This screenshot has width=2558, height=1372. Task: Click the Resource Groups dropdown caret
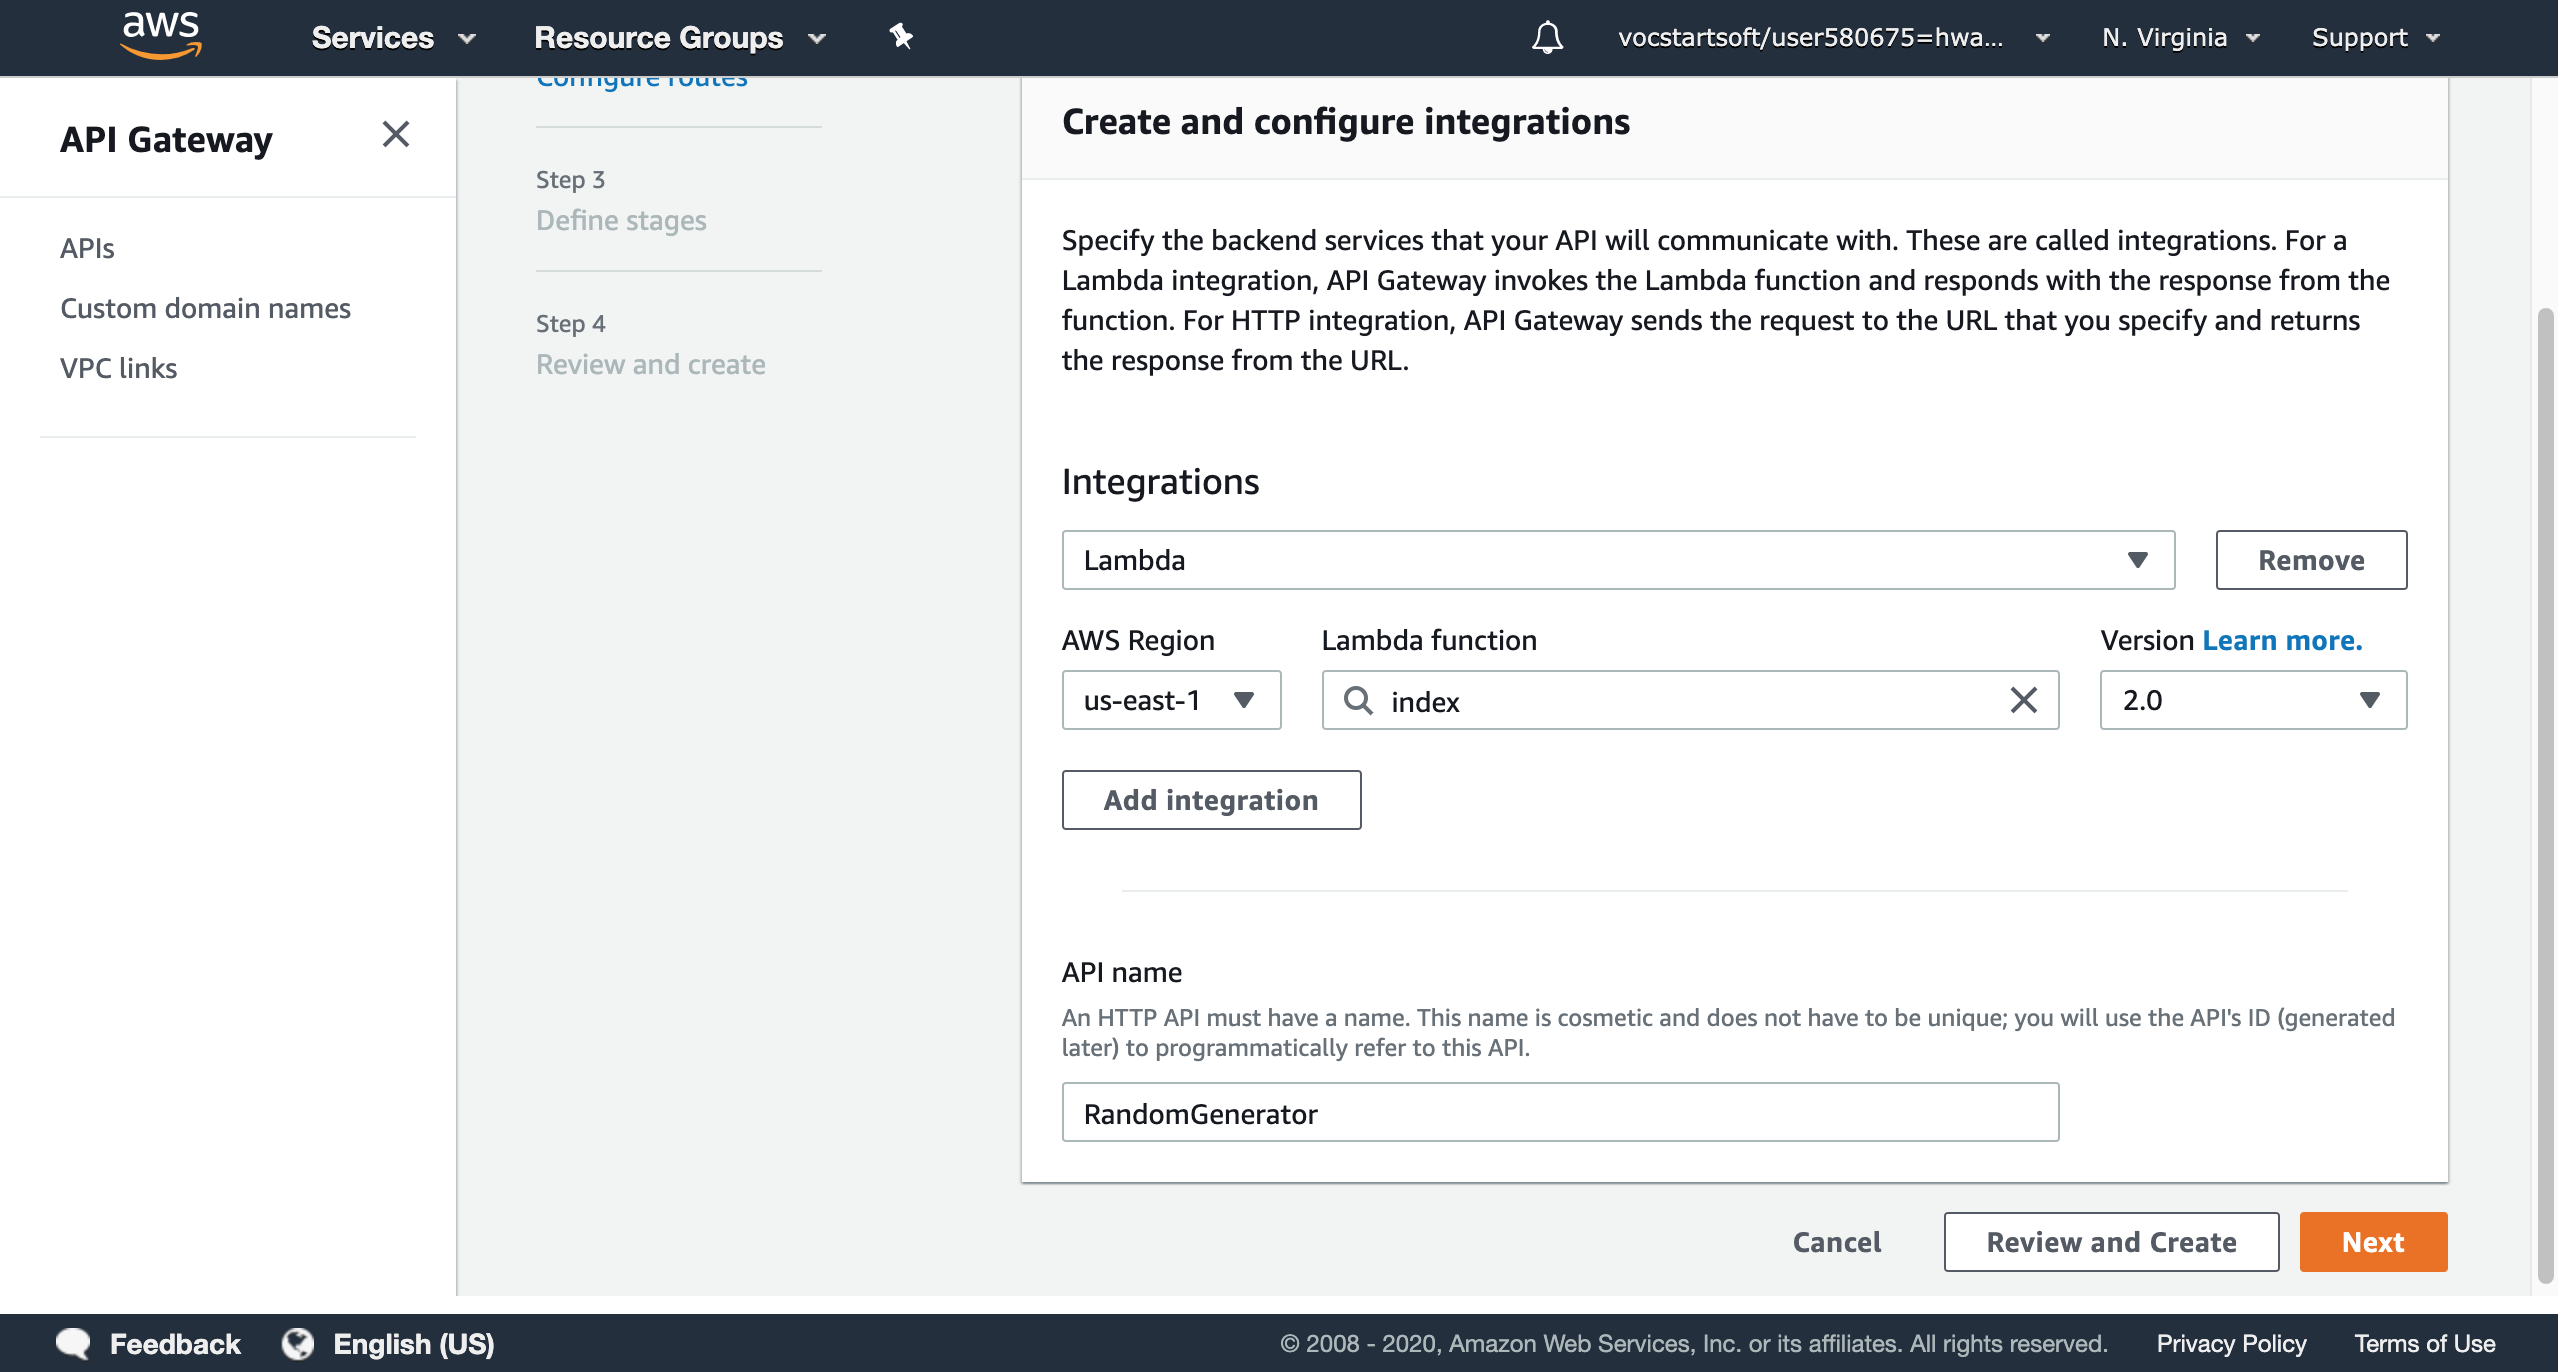click(817, 39)
